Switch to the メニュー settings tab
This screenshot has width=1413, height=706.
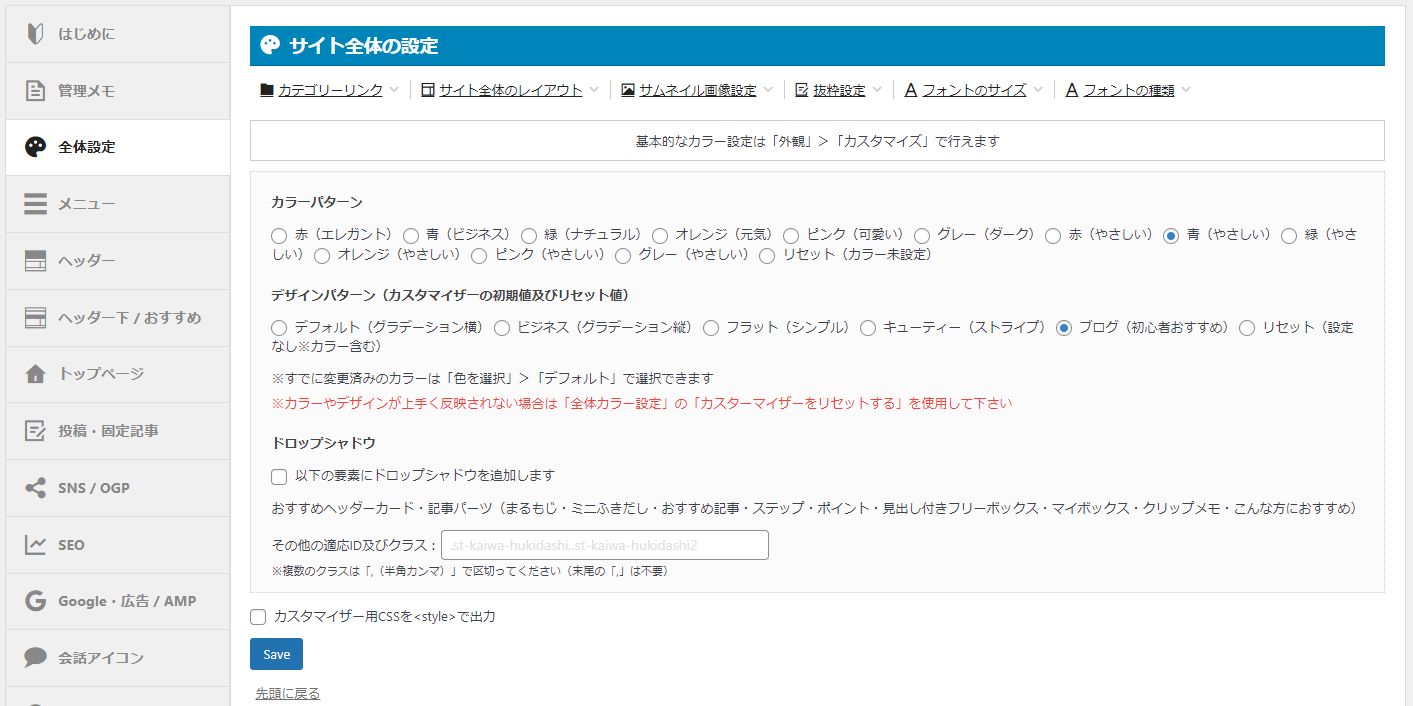pyautogui.click(x=117, y=204)
